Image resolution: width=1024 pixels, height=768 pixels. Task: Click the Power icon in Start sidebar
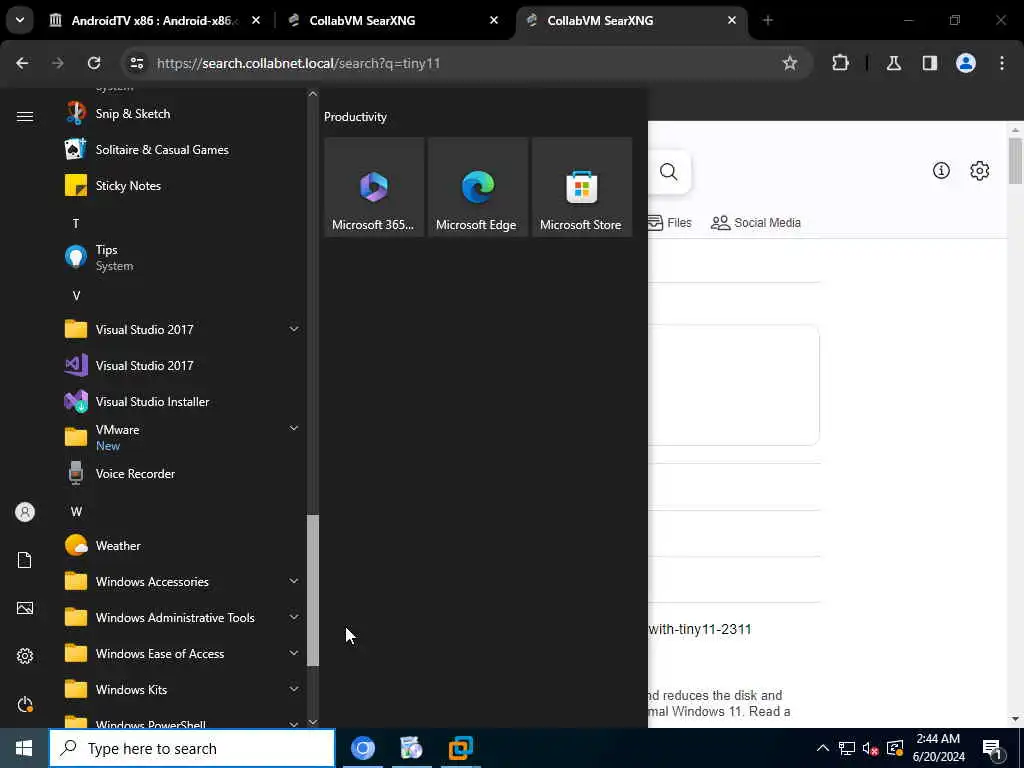coord(25,705)
